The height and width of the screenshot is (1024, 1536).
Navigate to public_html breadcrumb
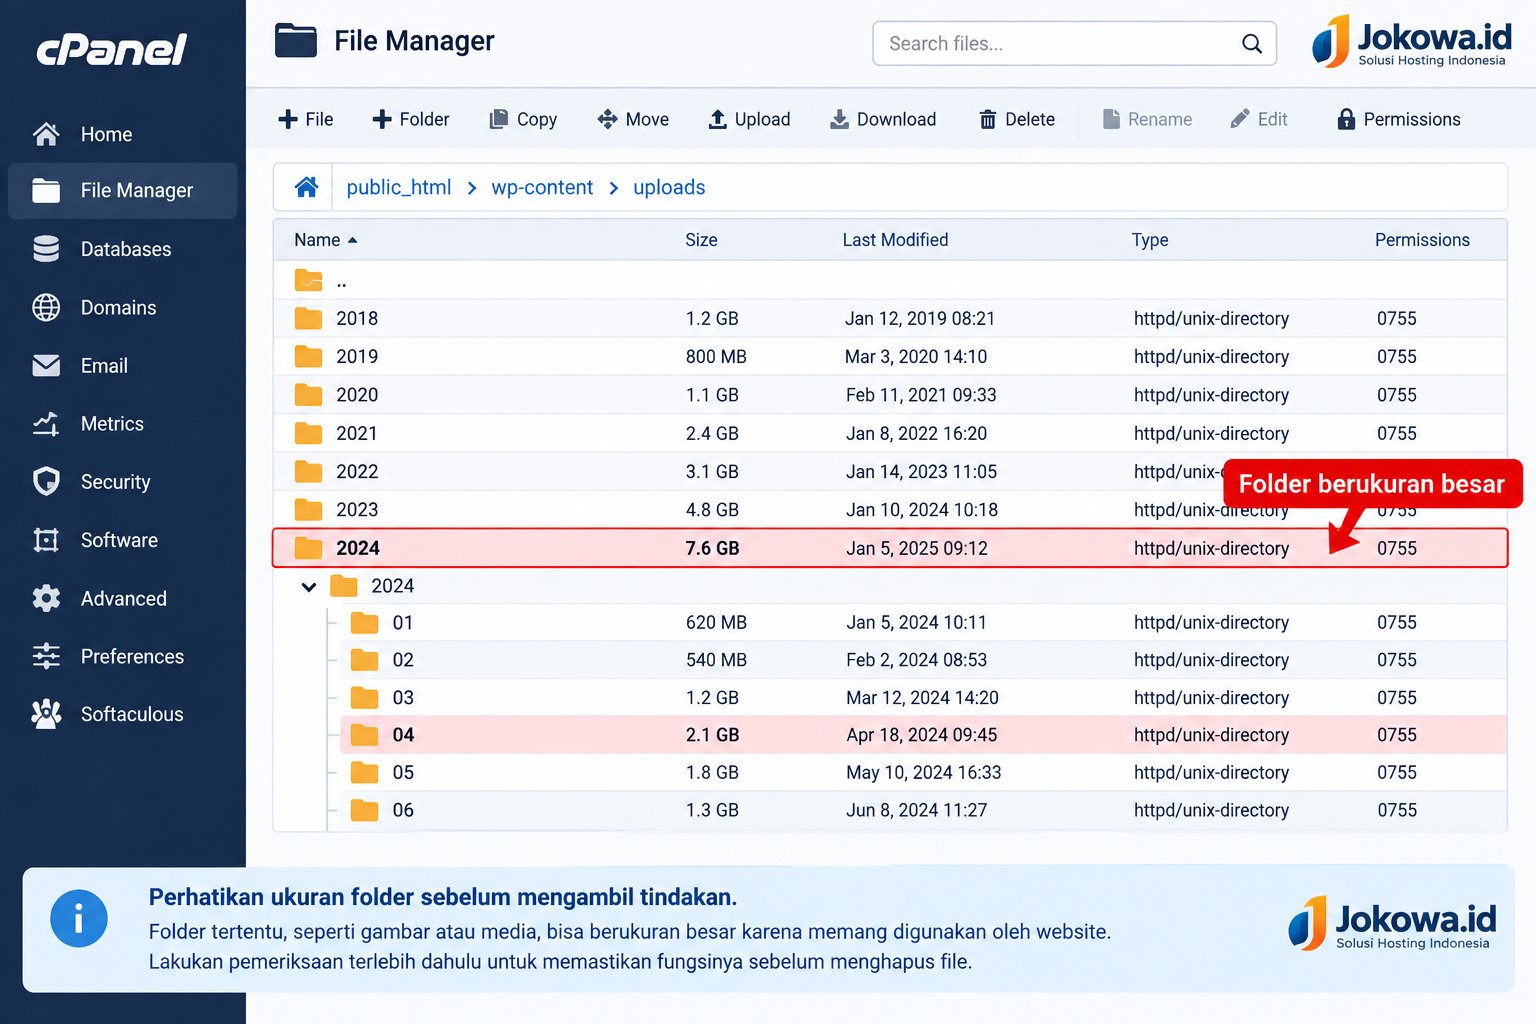[x=398, y=187]
